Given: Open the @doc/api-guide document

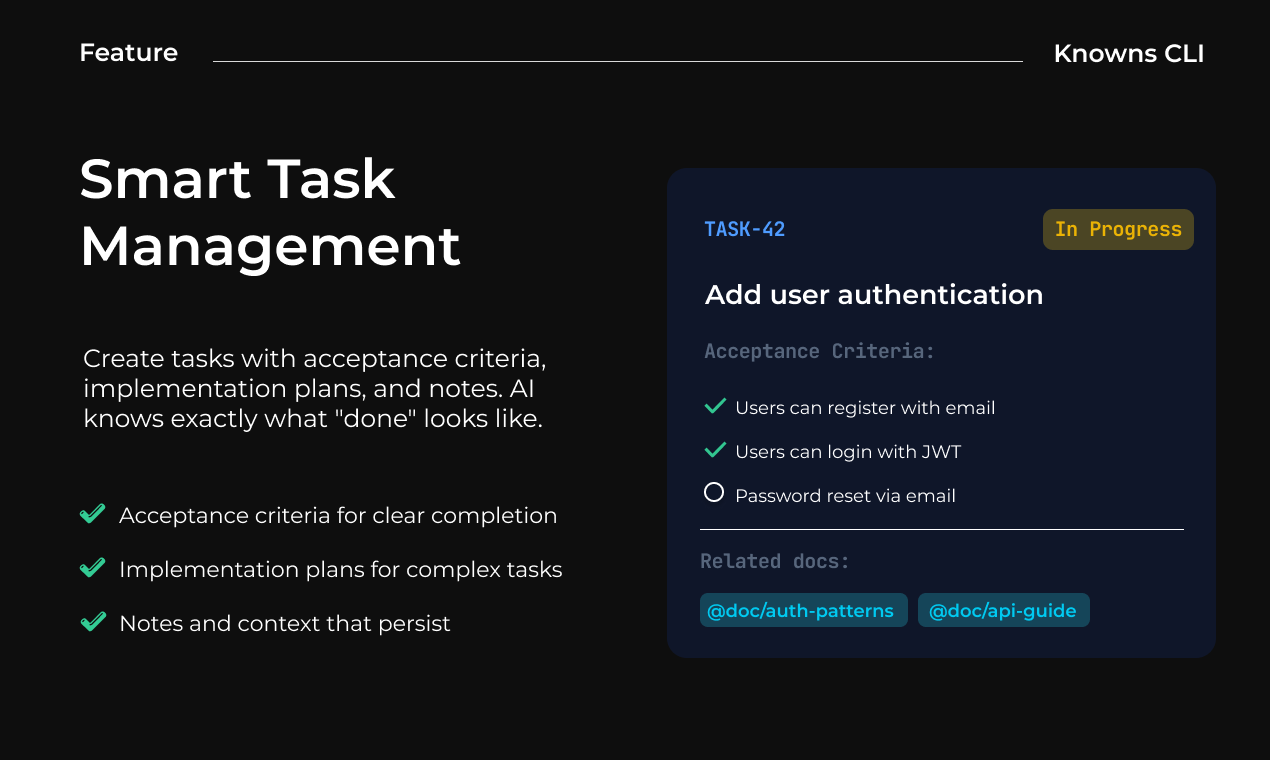Looking at the screenshot, I should click(x=1003, y=610).
